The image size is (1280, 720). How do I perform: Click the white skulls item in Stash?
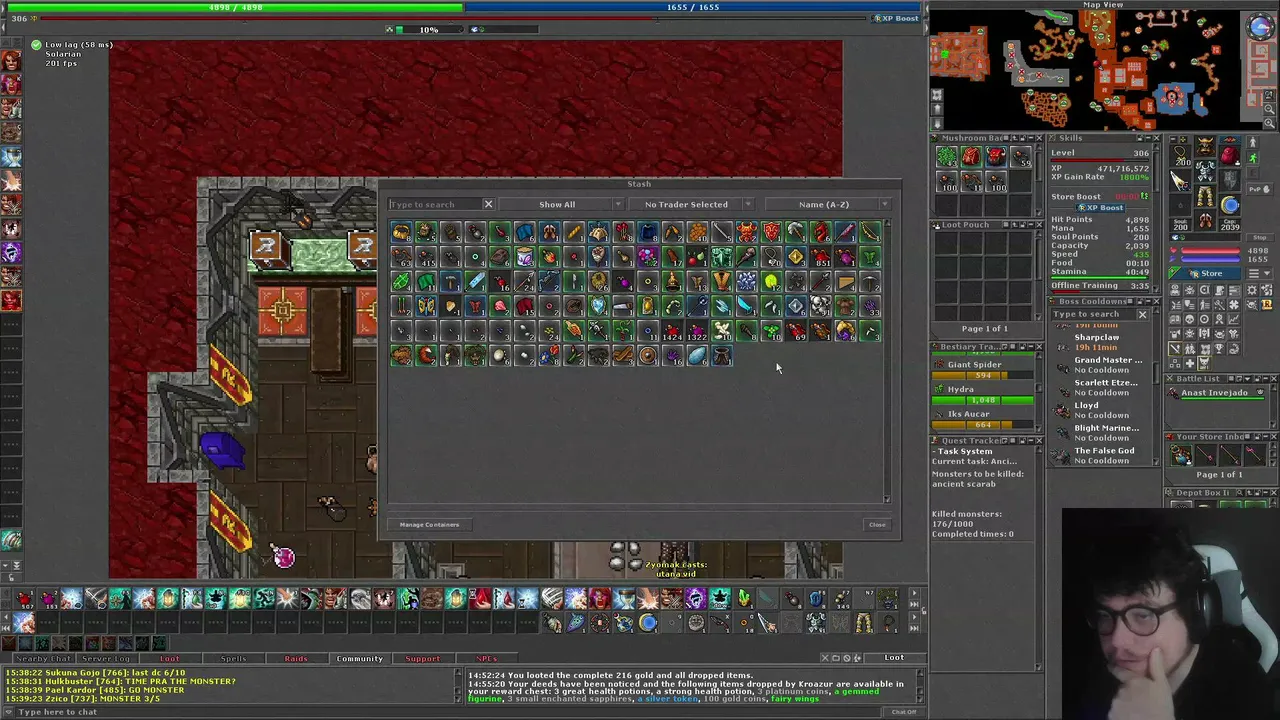(x=820, y=306)
